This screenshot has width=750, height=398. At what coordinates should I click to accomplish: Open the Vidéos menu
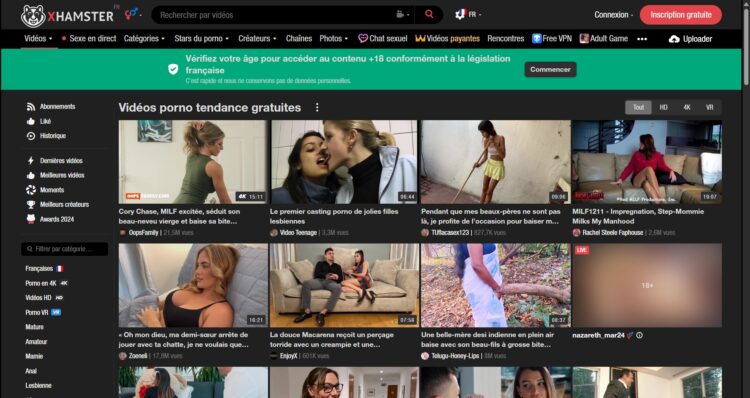tap(38, 38)
